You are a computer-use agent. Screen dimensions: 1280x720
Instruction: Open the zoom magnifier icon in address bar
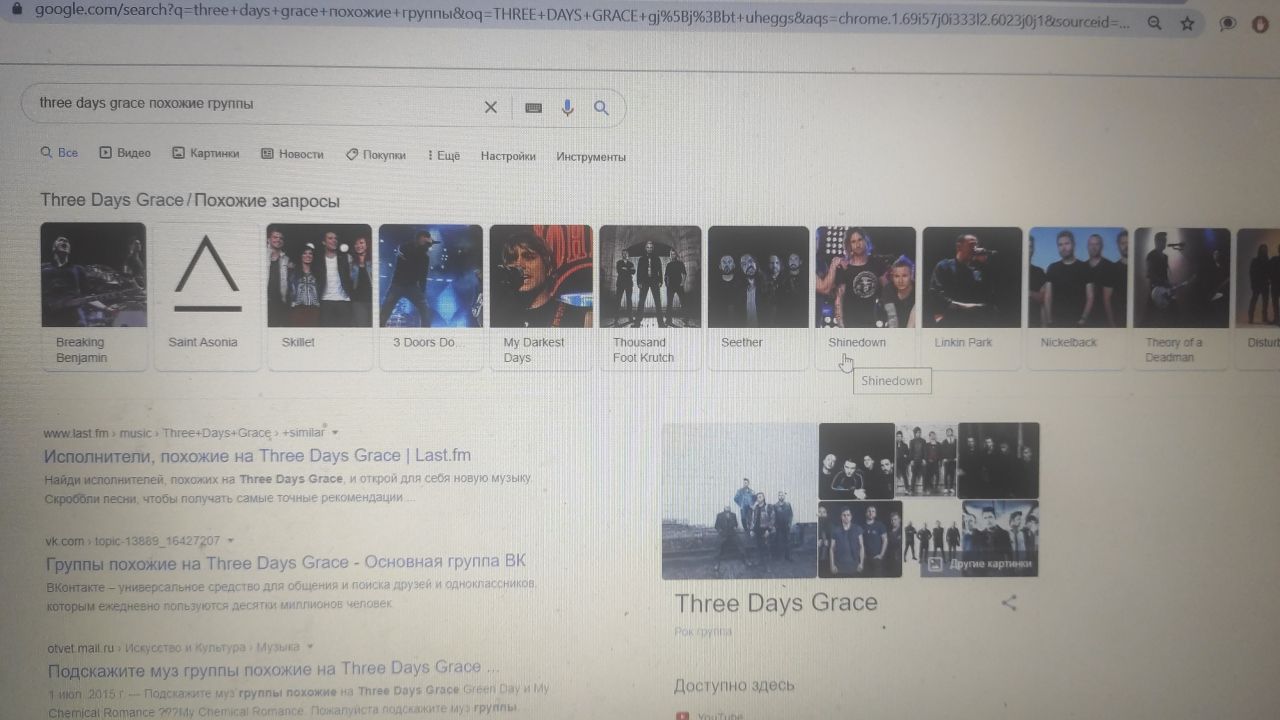(1155, 23)
